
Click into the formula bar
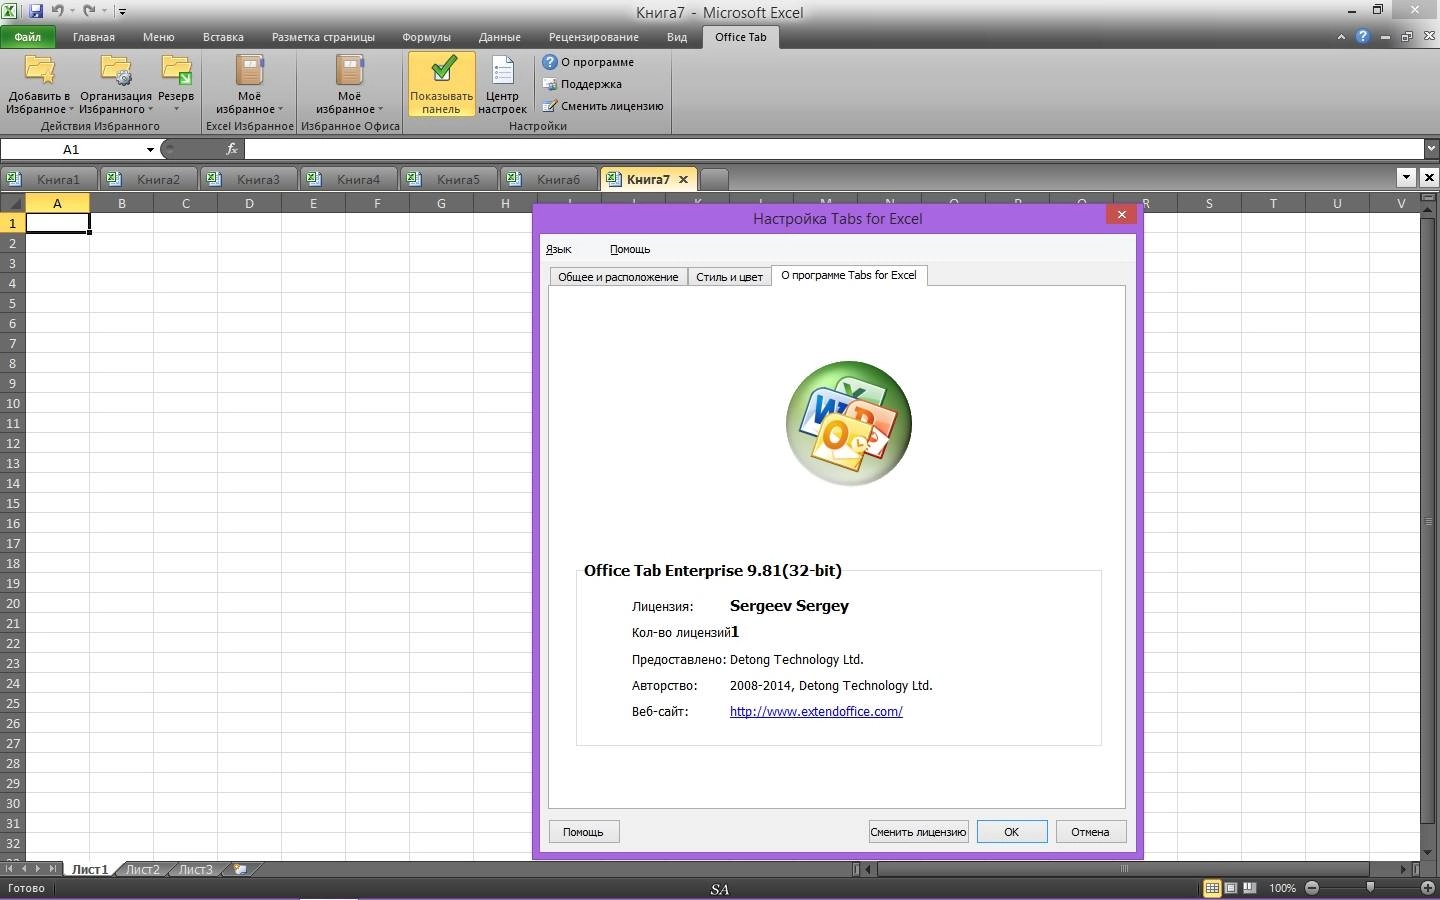pyautogui.click(x=833, y=149)
